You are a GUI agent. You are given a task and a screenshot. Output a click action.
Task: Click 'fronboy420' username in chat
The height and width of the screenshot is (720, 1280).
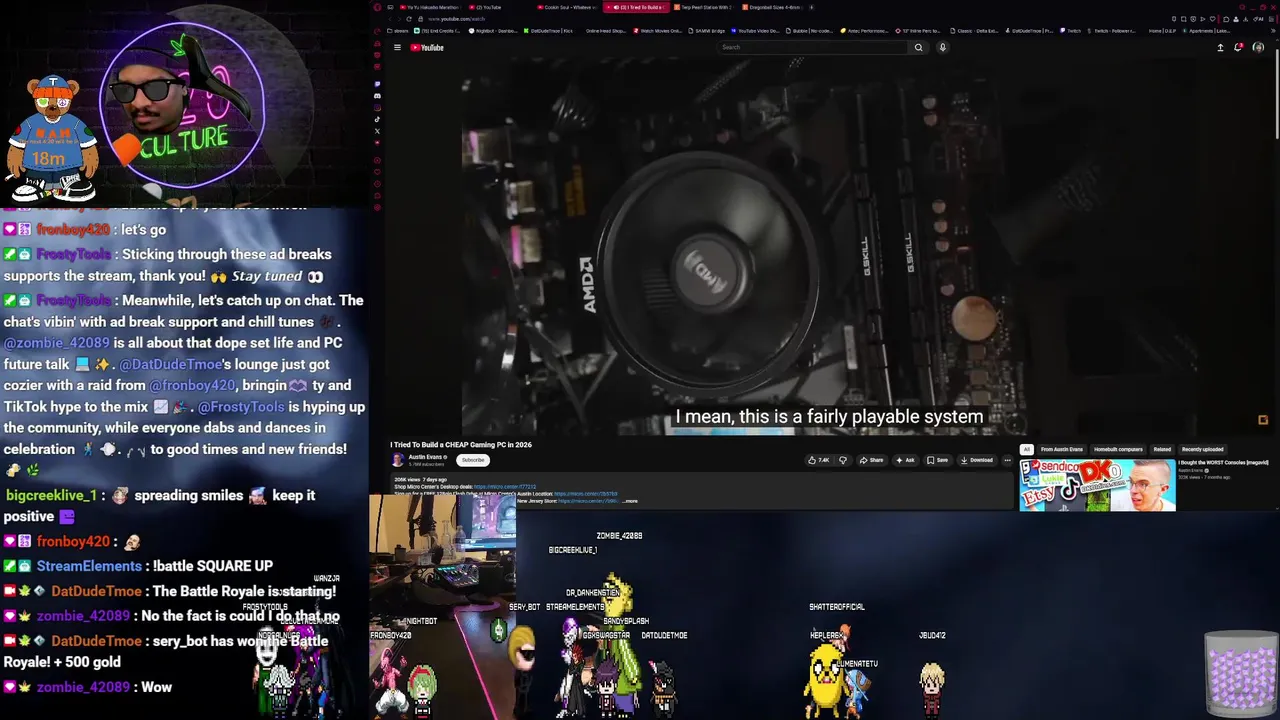tap(73, 541)
